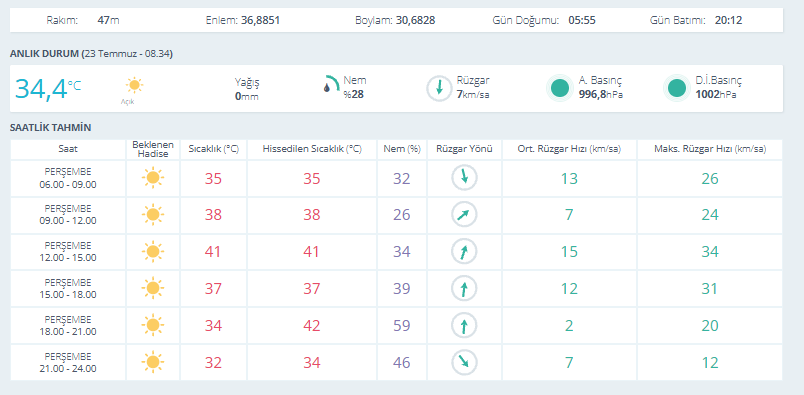Select the Sıcaklık (°C) column header

tap(213, 149)
